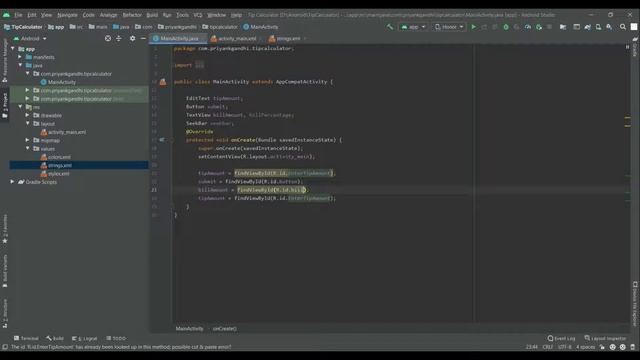Open the TODO tool window
Viewport: 640px width, 360px height.
tap(116, 338)
